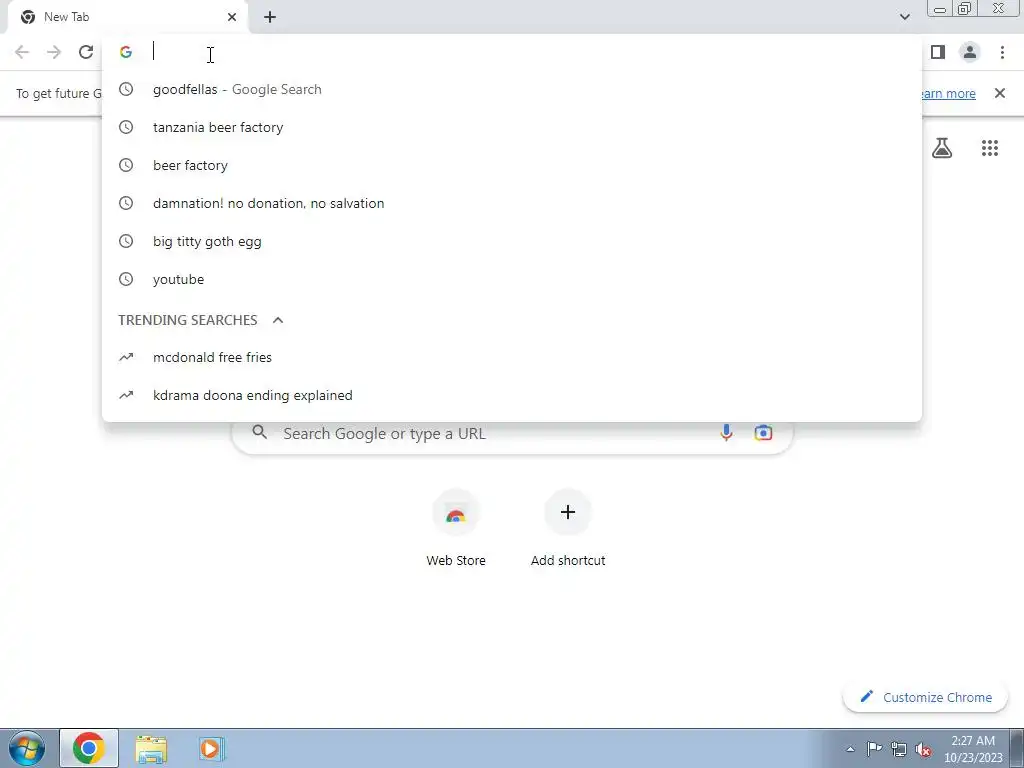Screen dimensions: 1024x768
Task: Close the New Tab tab
Action: 232,17
